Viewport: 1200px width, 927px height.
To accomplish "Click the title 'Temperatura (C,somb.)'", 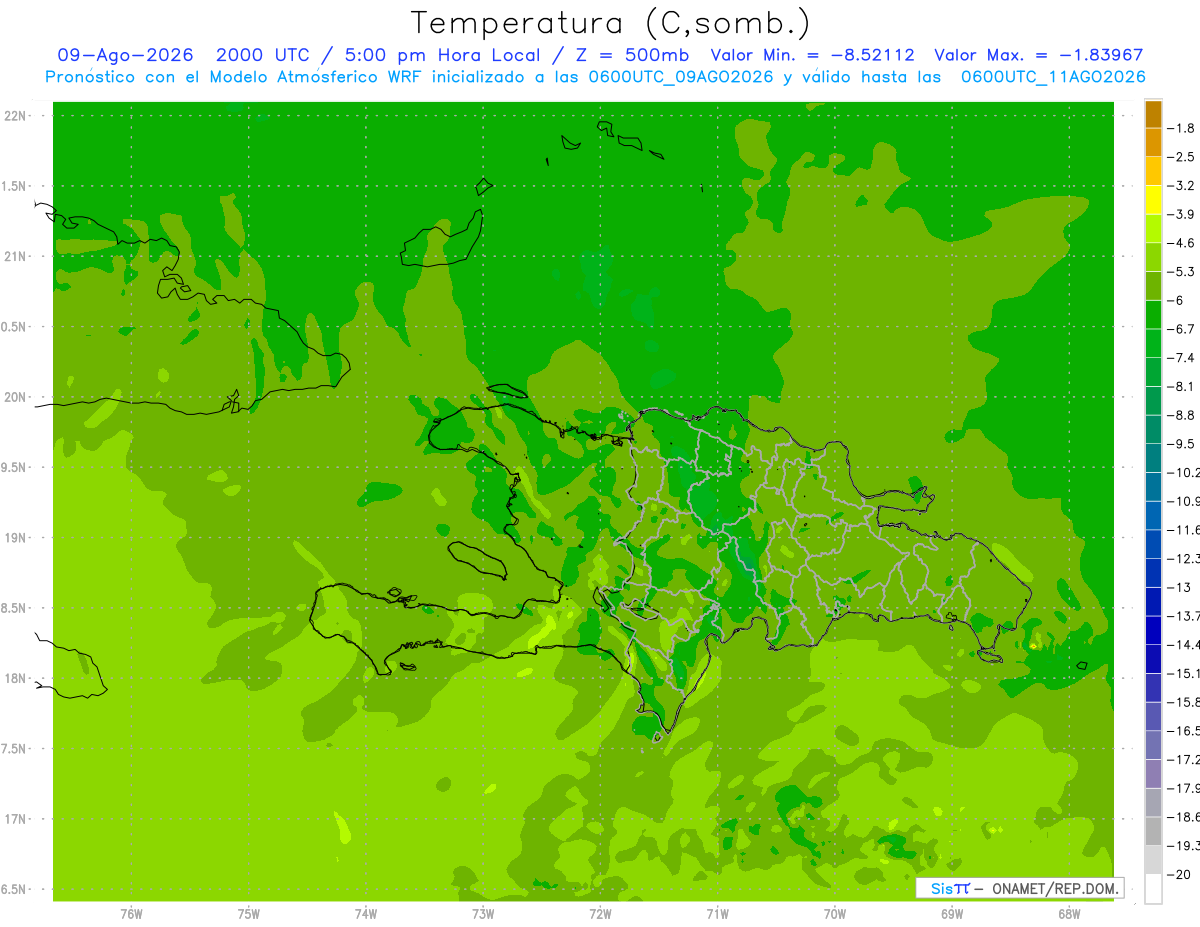I will click(611, 23).
